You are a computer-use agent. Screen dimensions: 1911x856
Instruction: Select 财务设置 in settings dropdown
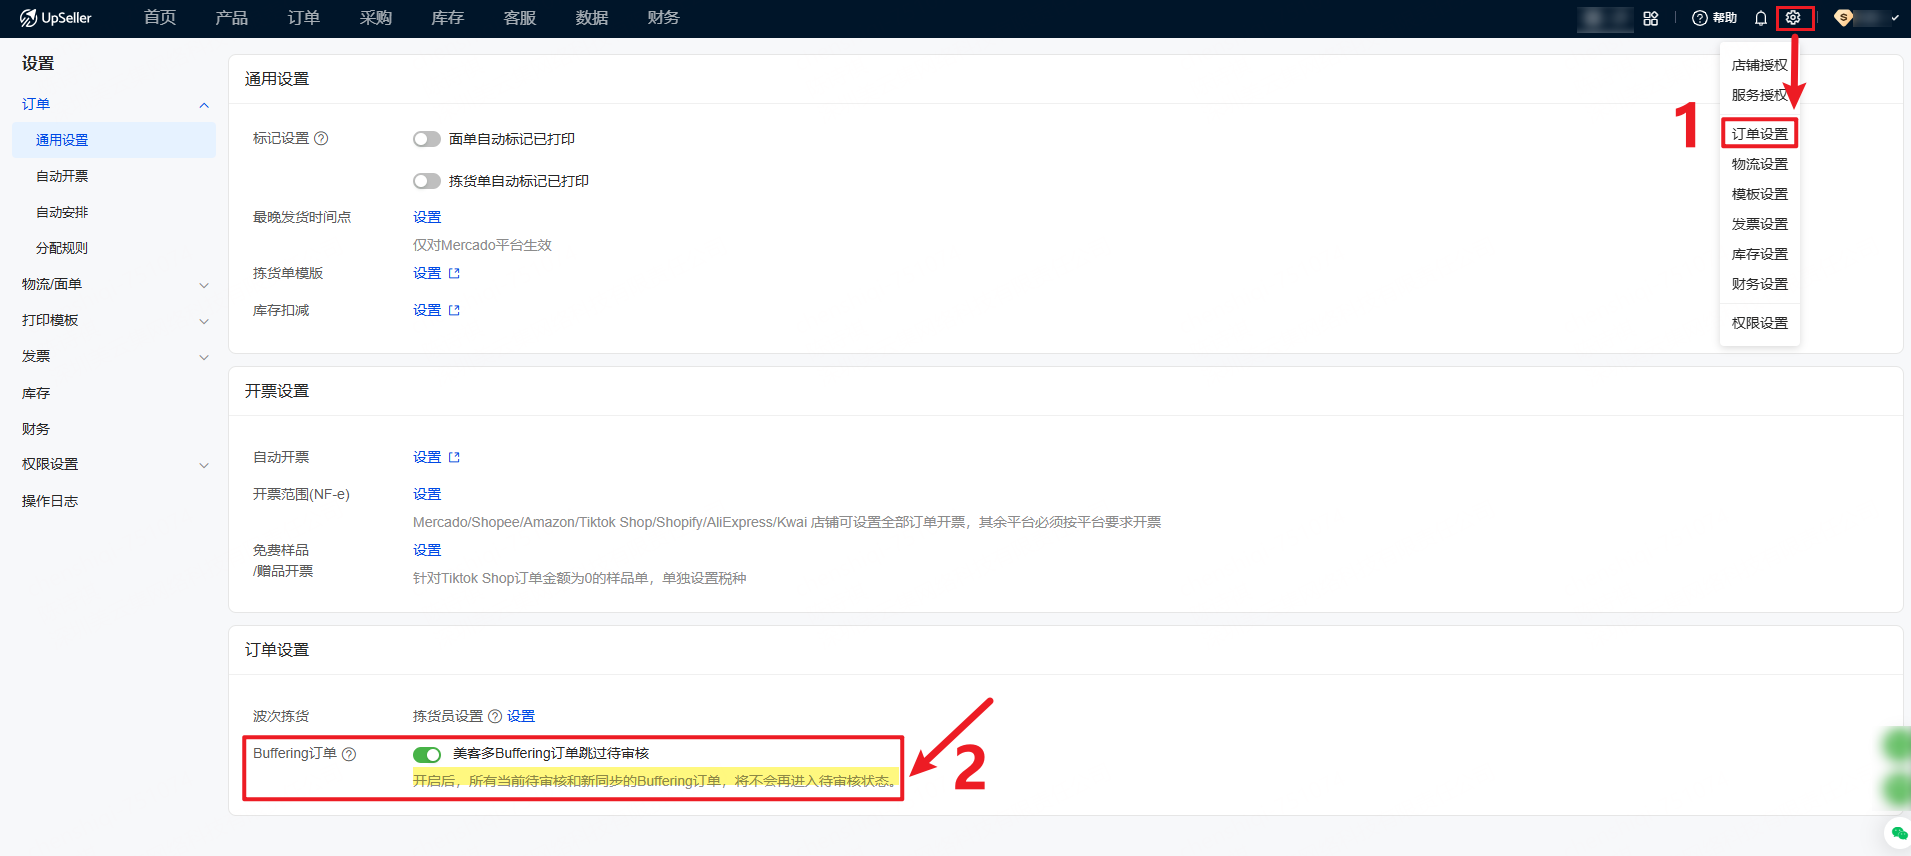coord(1760,284)
